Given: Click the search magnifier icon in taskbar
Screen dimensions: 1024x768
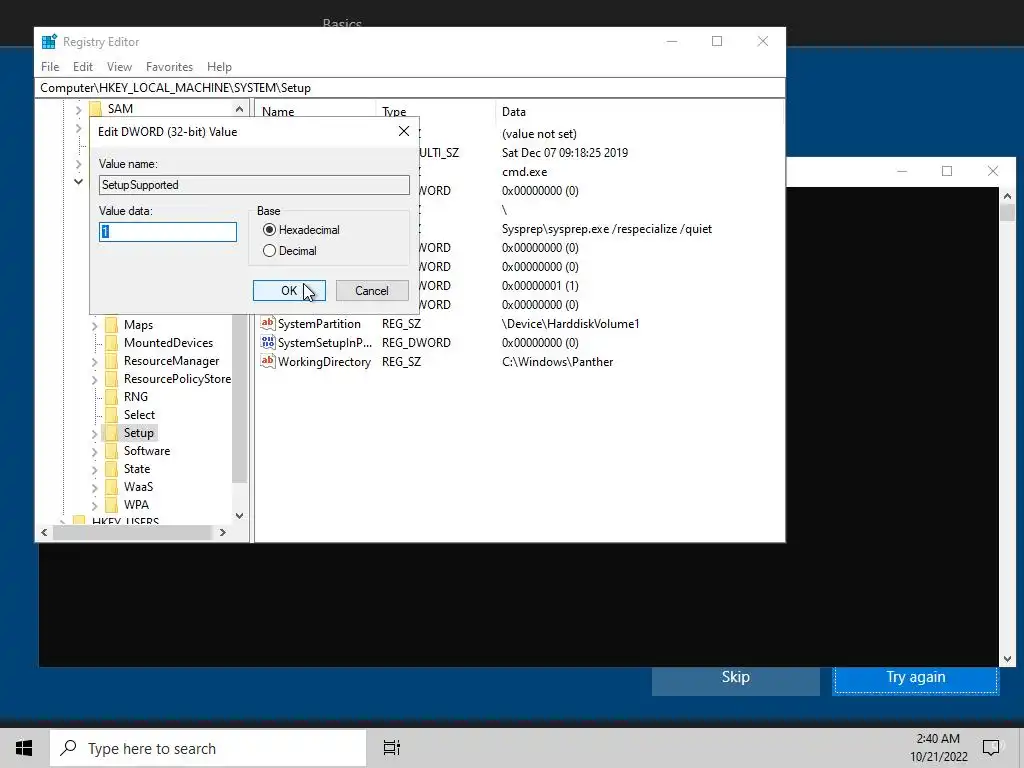Looking at the screenshot, I should click(x=69, y=748).
